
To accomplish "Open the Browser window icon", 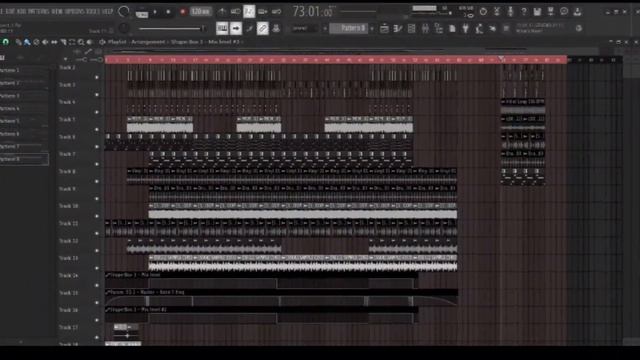I will click(439, 28).
